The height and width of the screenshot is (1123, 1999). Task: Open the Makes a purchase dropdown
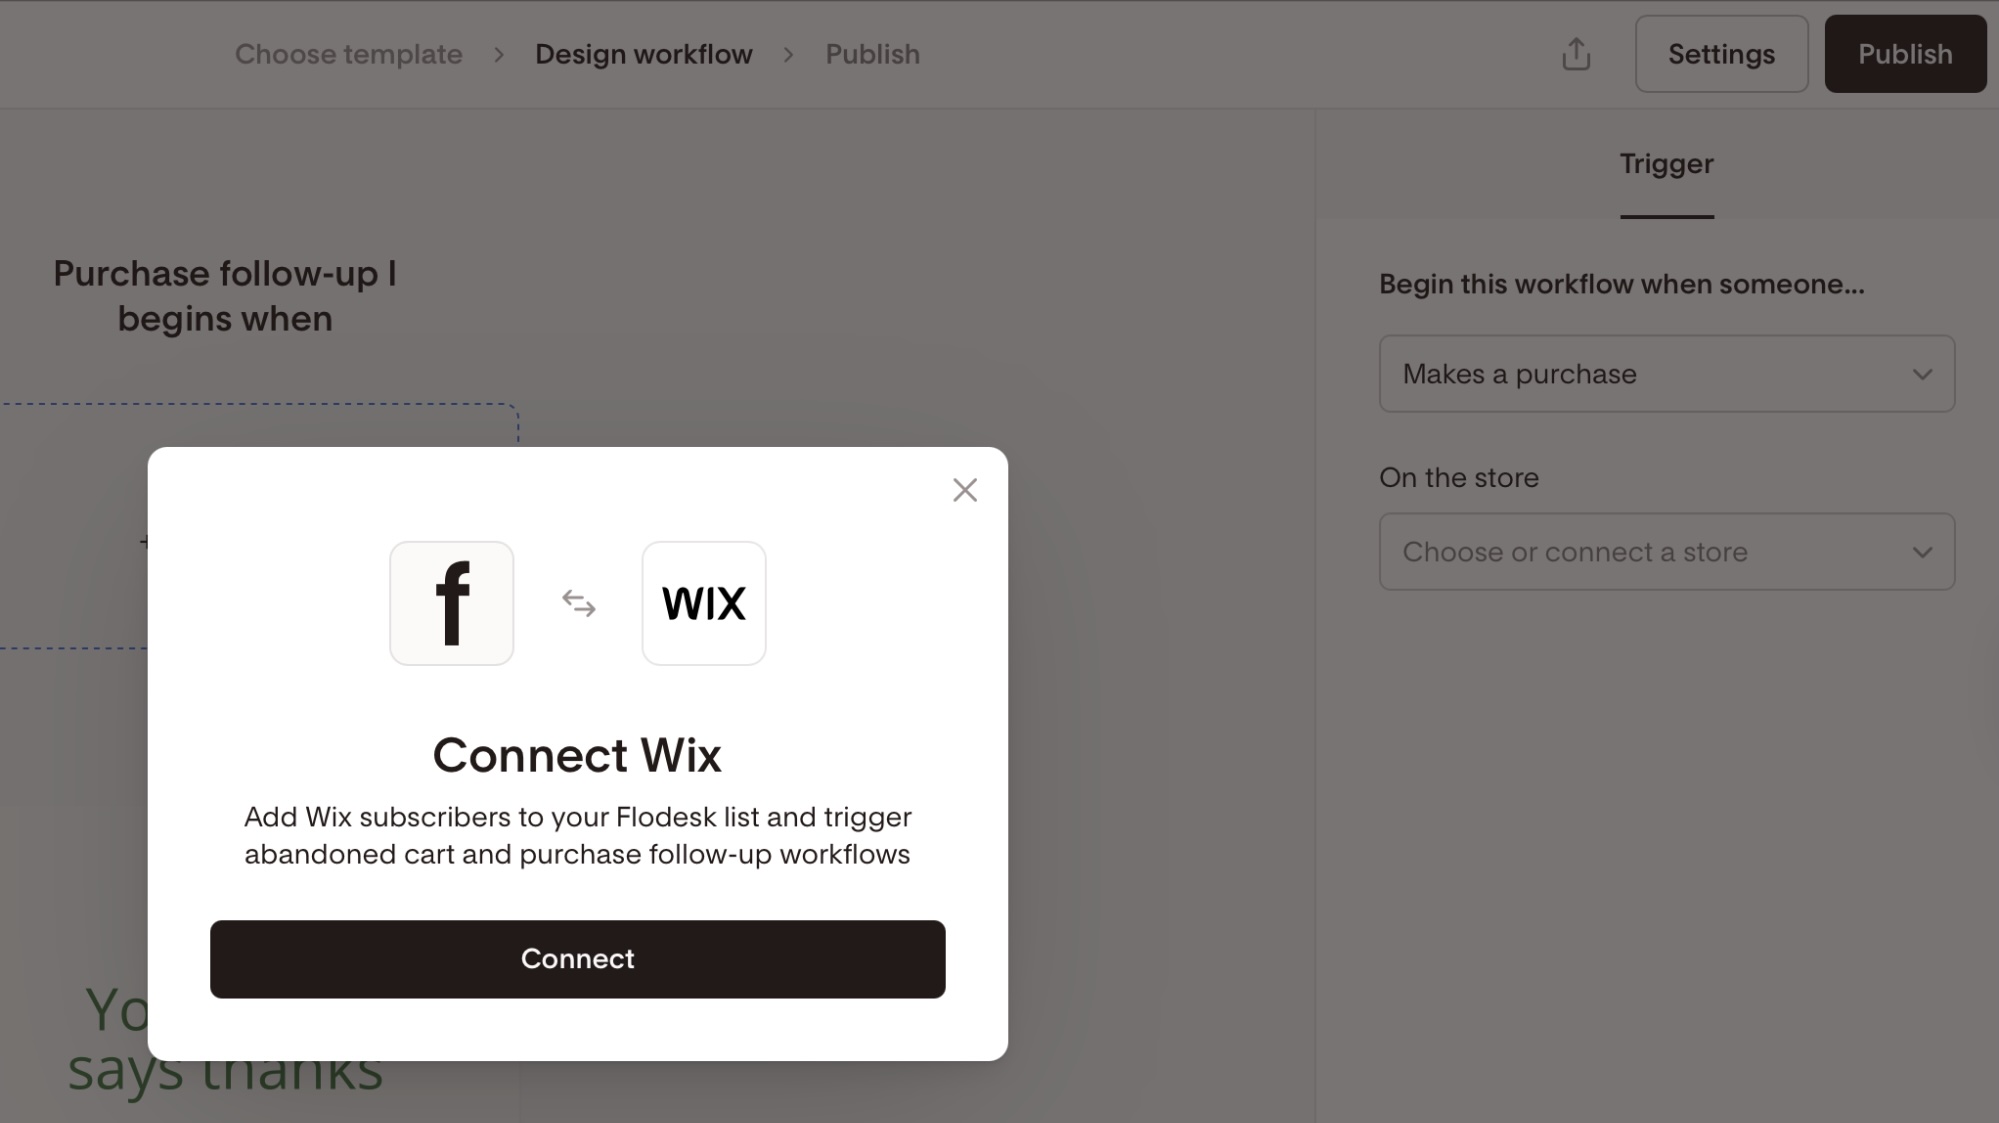1667,374
